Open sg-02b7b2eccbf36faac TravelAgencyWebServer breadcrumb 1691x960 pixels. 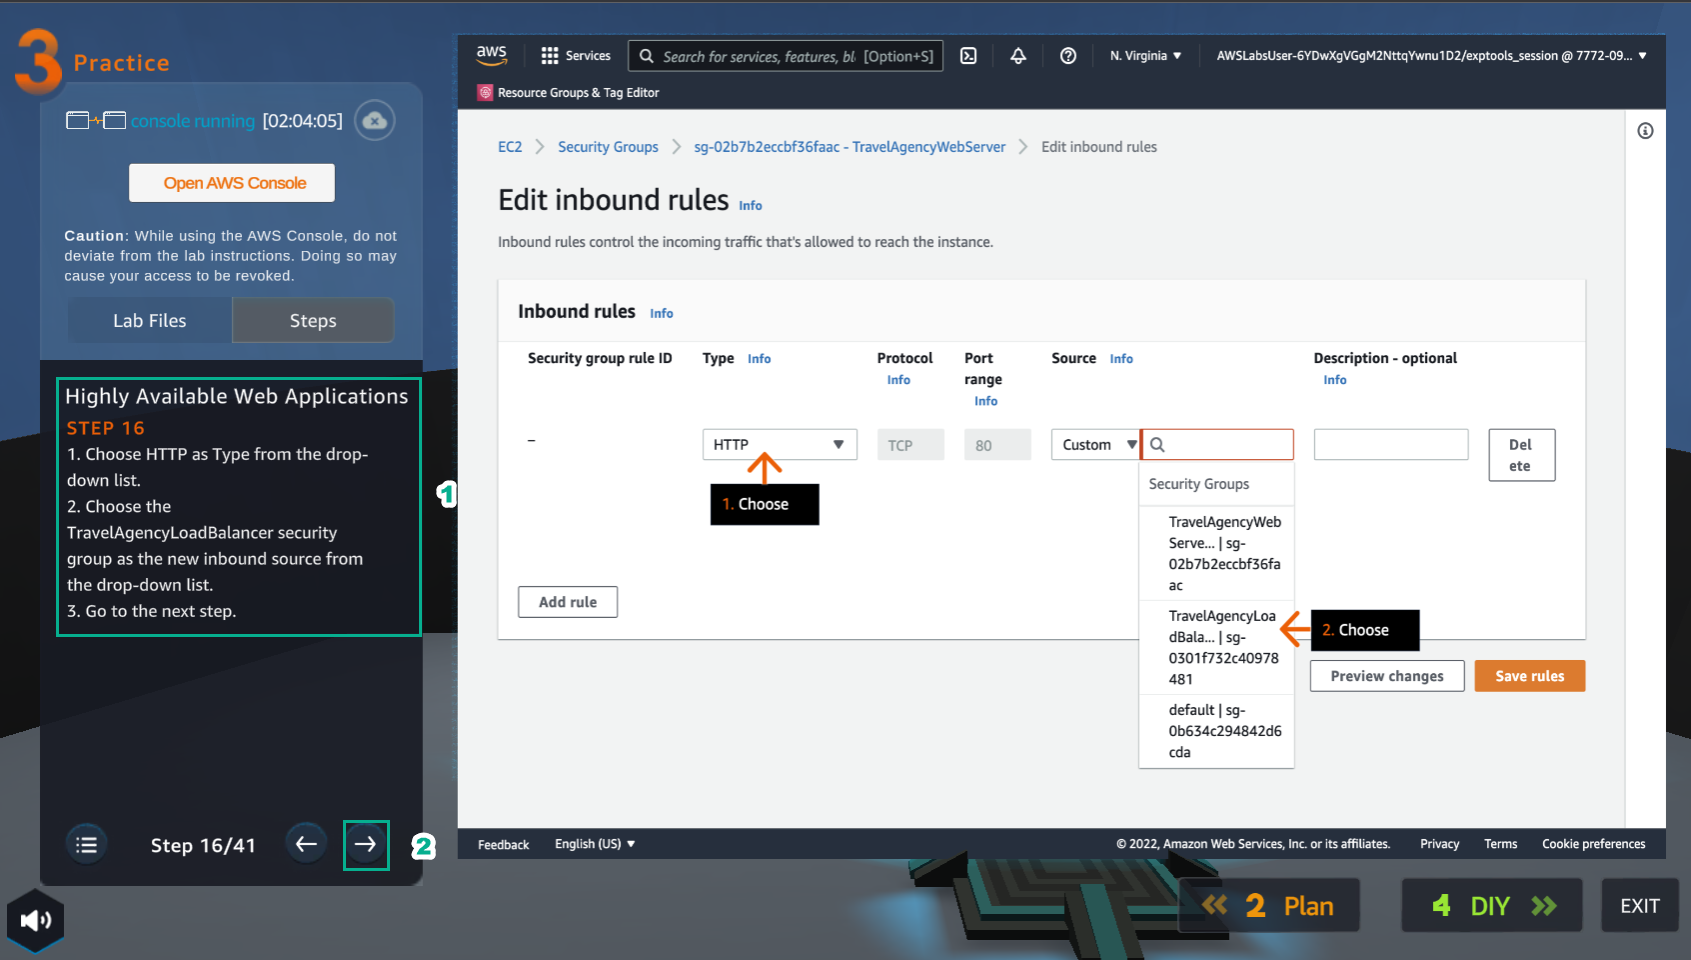(850, 147)
